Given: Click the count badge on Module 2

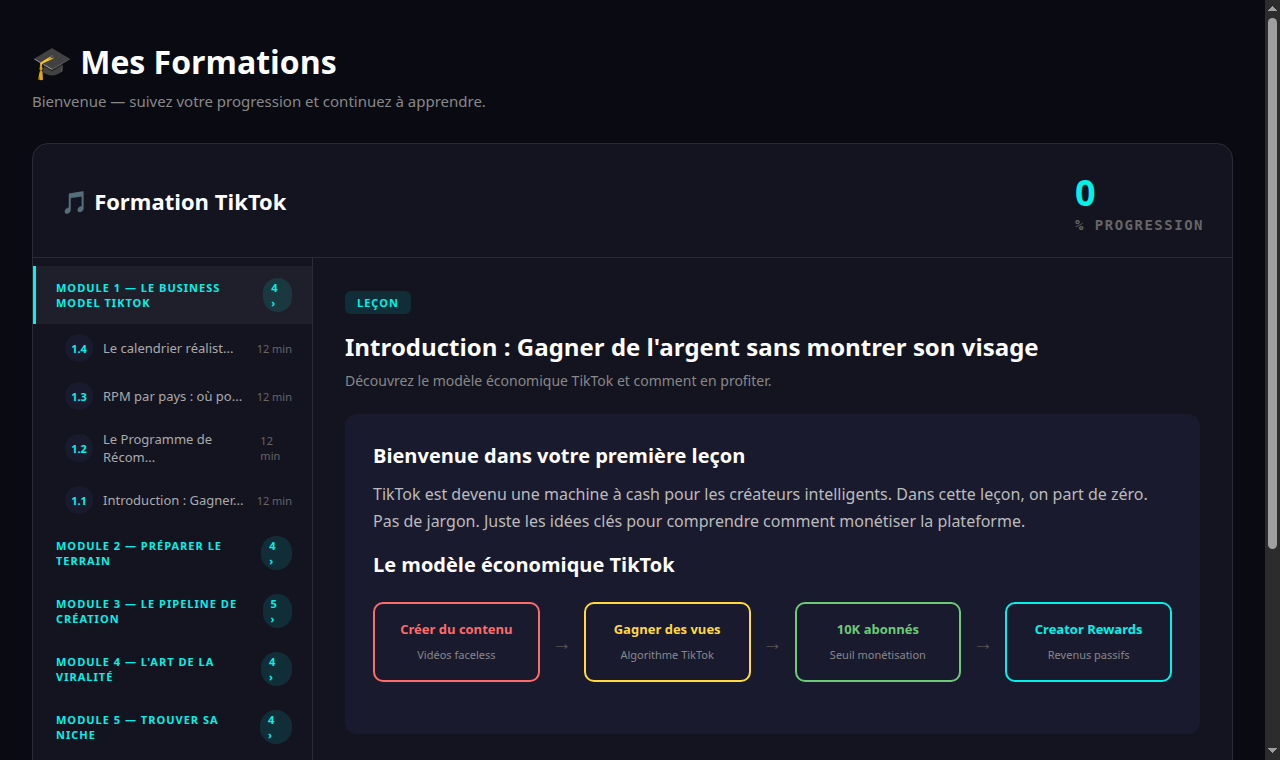Looking at the screenshot, I should pyautogui.click(x=276, y=553).
